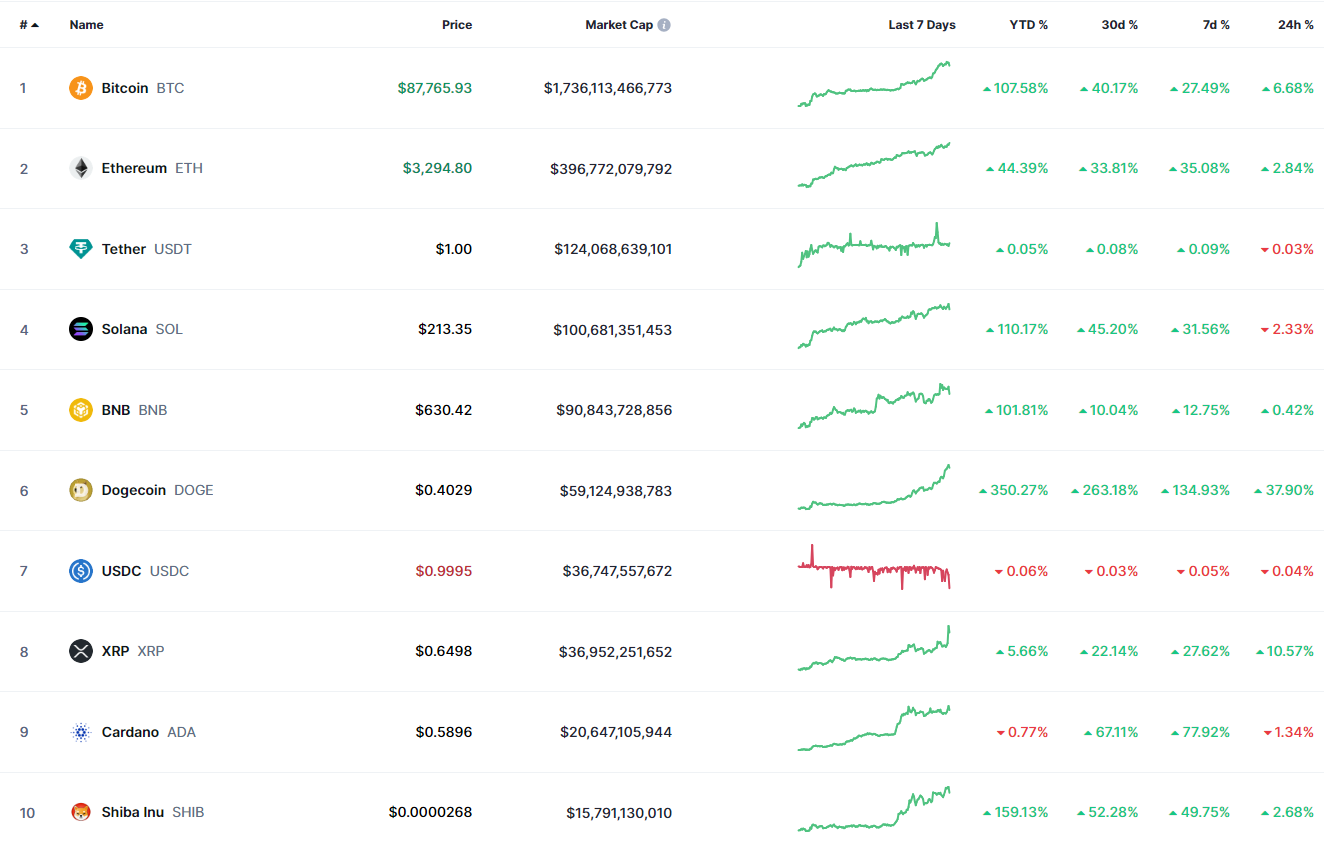Open Tether's 7-day sparkline chart
Viewport: 1338px width, 851px height.
pyautogui.click(x=874, y=245)
